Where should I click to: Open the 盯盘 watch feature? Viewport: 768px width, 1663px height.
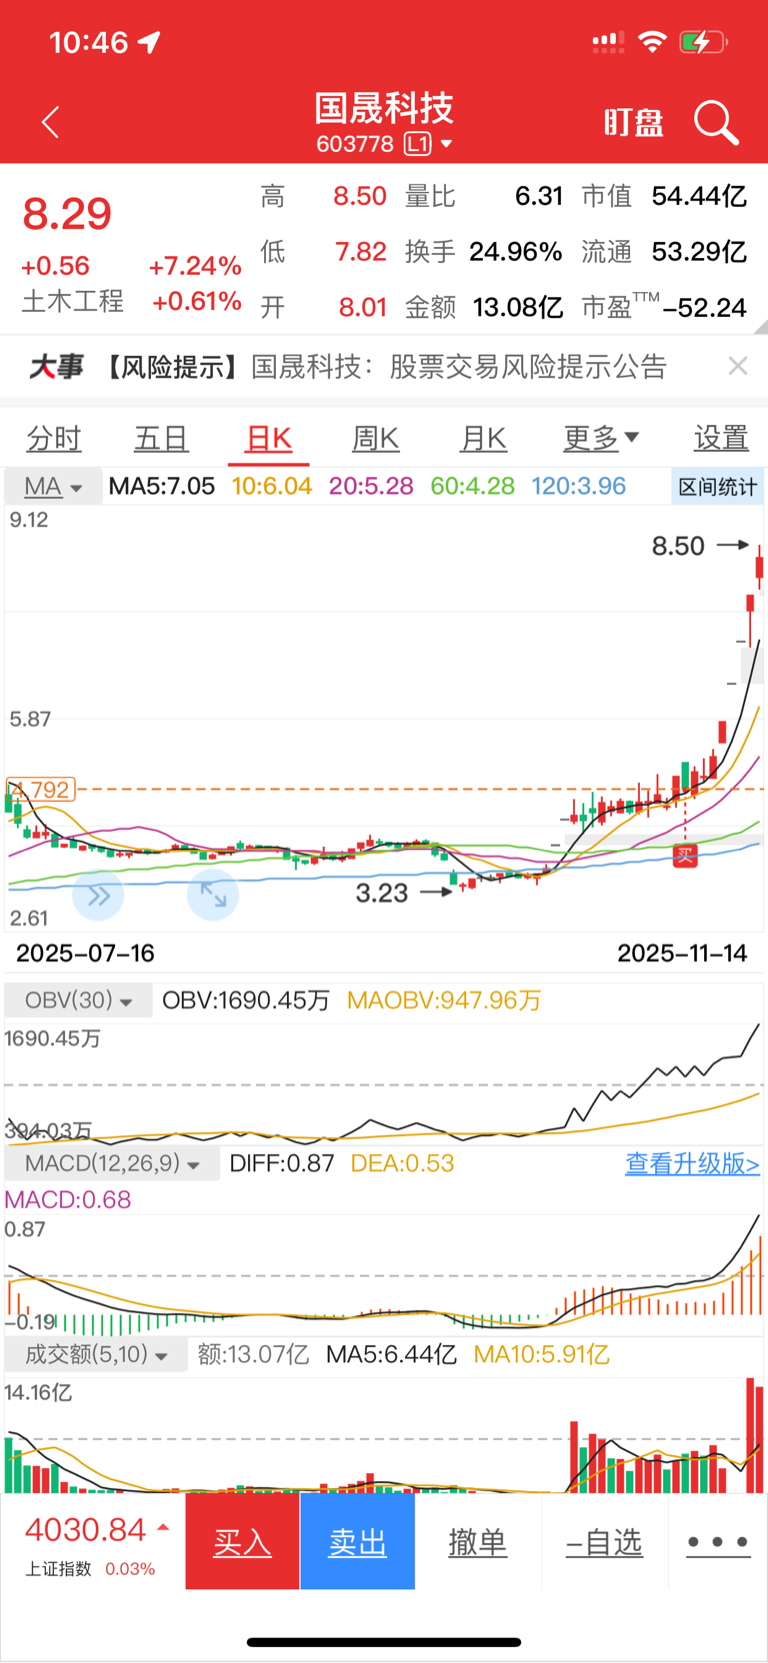tap(633, 123)
